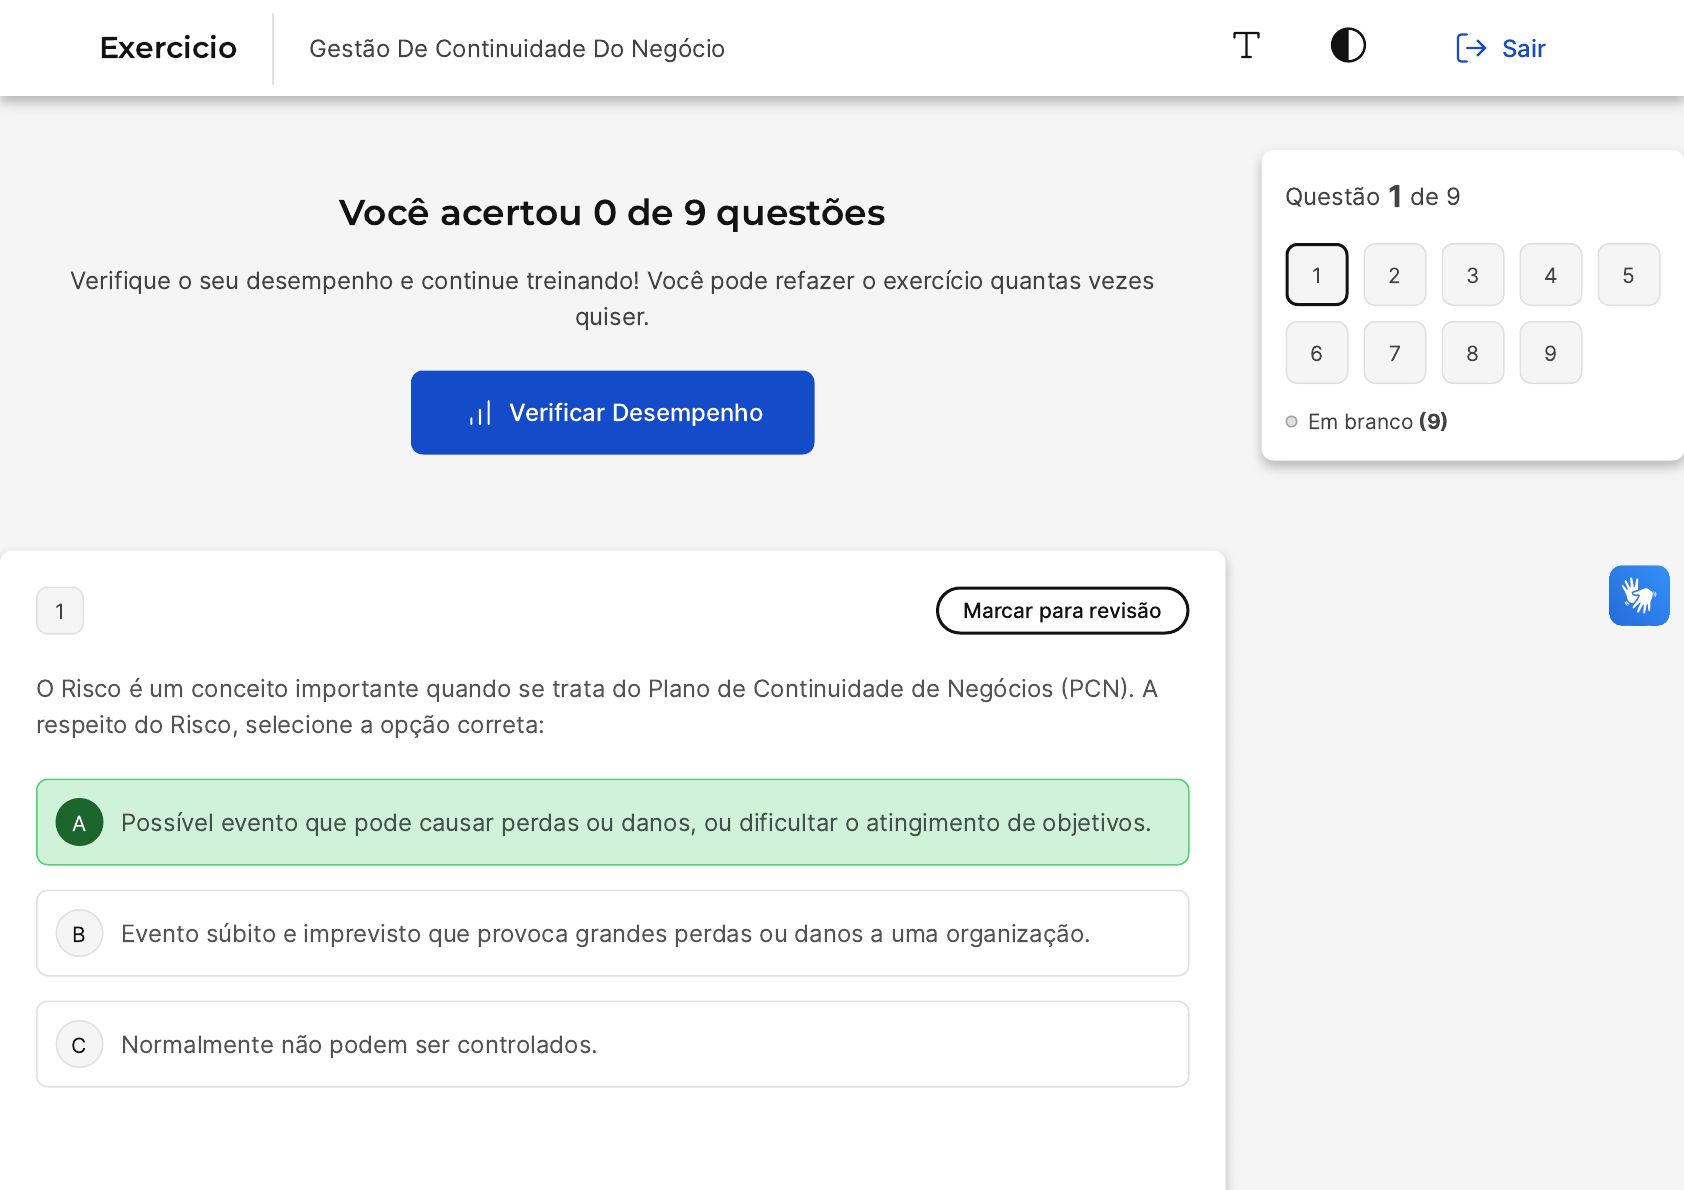Click the Sair link text

coord(1523,48)
